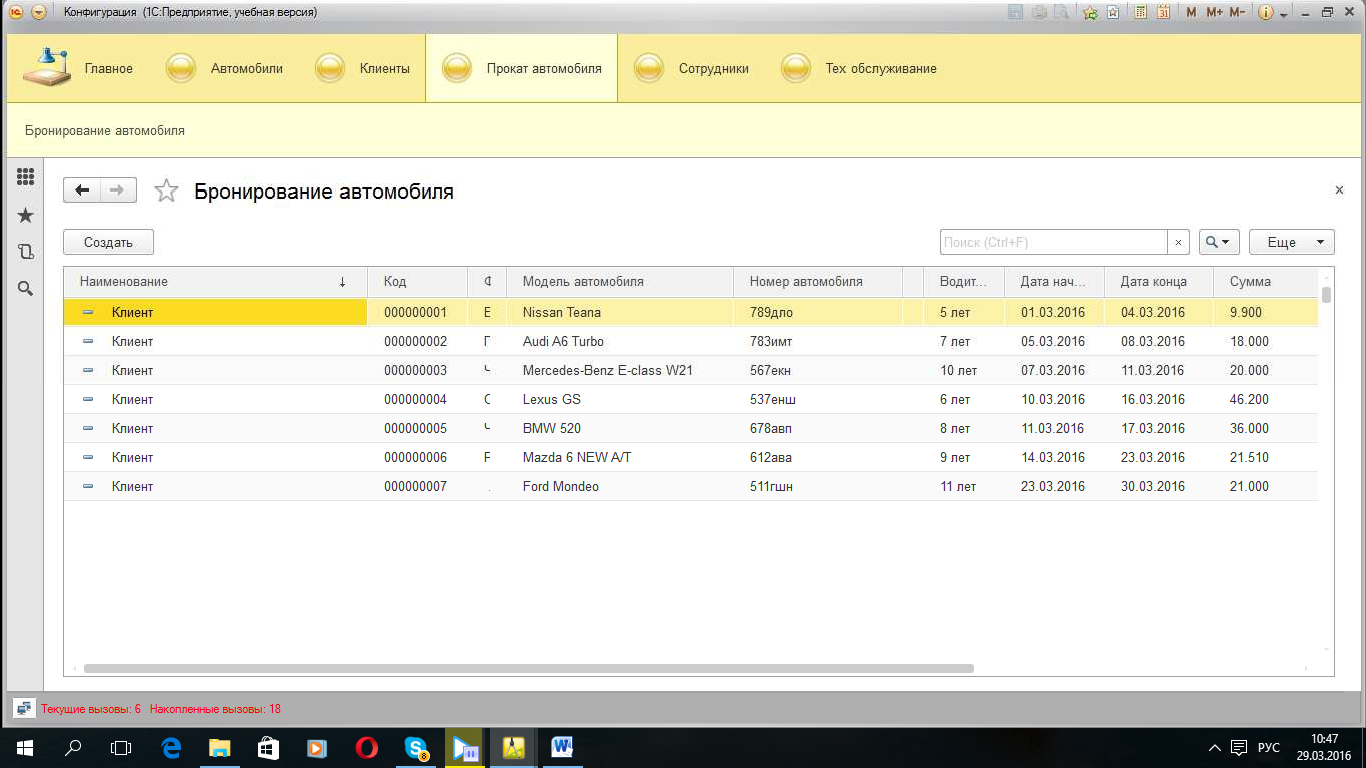The image size is (1366, 768).
Task: Open File Explorer from the taskbar
Action: pos(220,747)
